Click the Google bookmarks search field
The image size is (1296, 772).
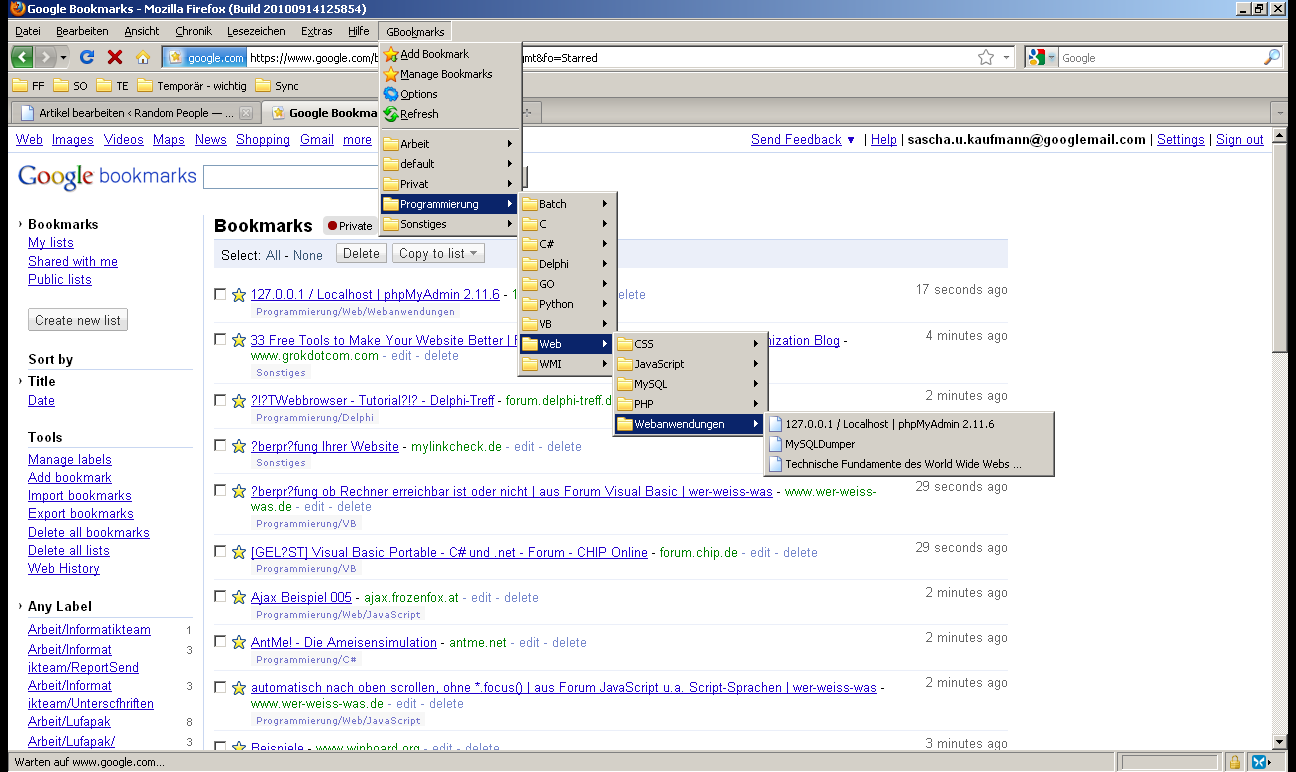tap(290, 177)
